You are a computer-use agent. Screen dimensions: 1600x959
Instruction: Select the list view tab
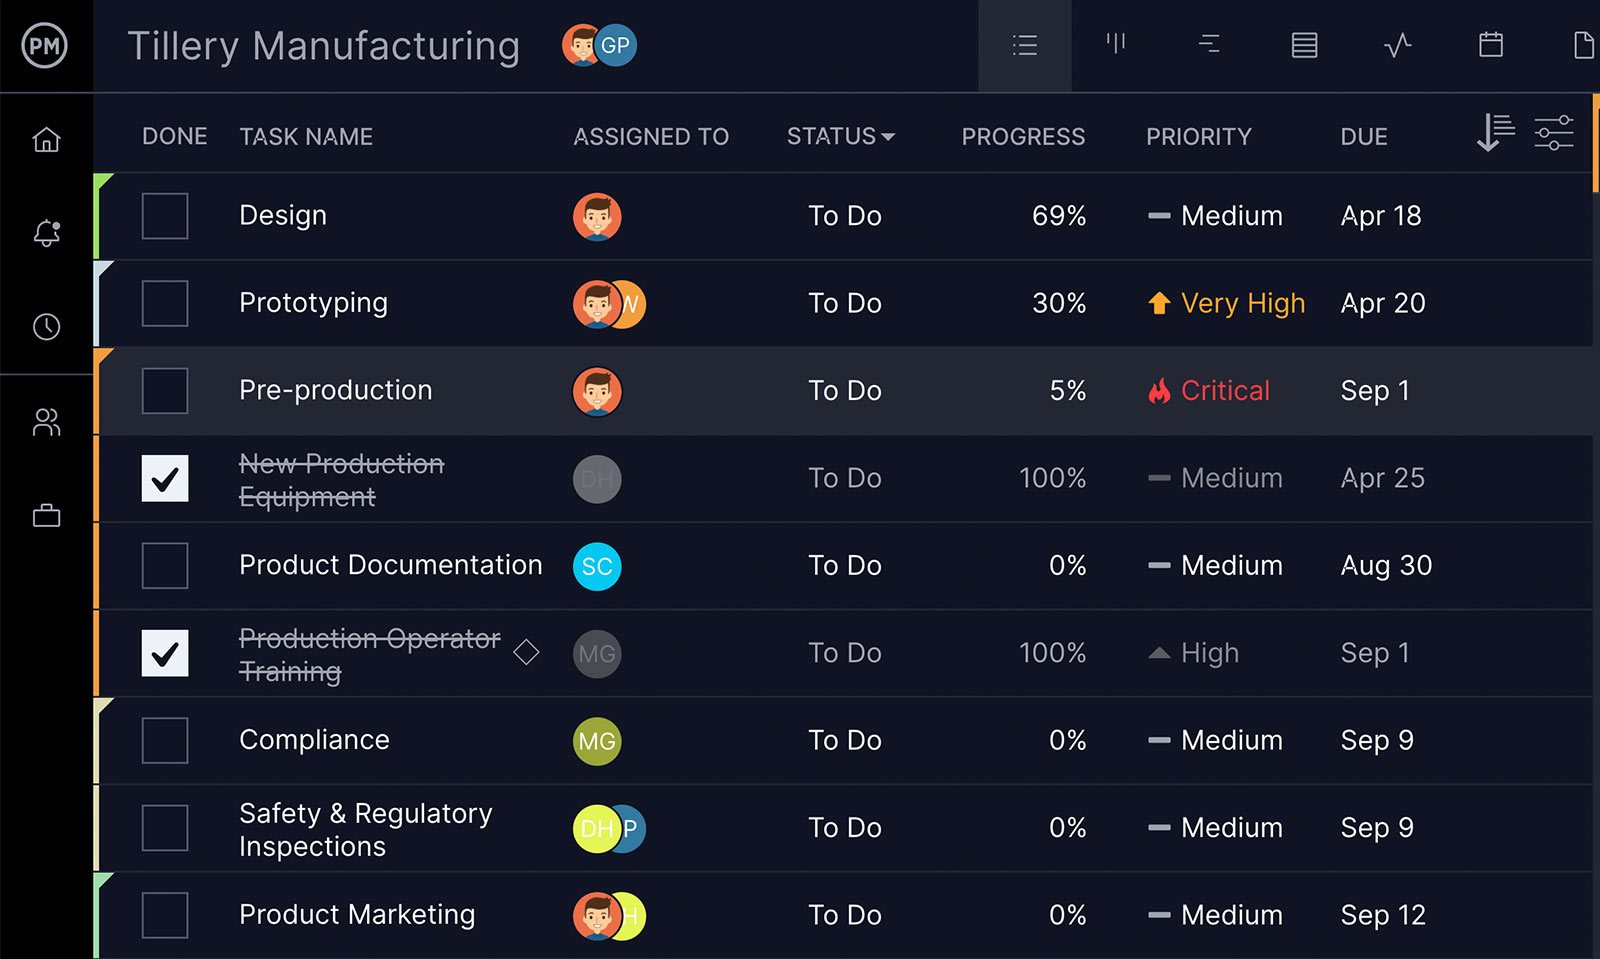1023,44
